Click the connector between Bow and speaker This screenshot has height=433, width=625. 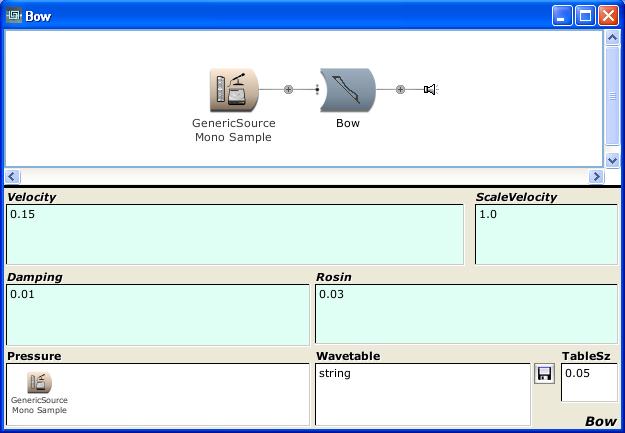click(x=401, y=90)
